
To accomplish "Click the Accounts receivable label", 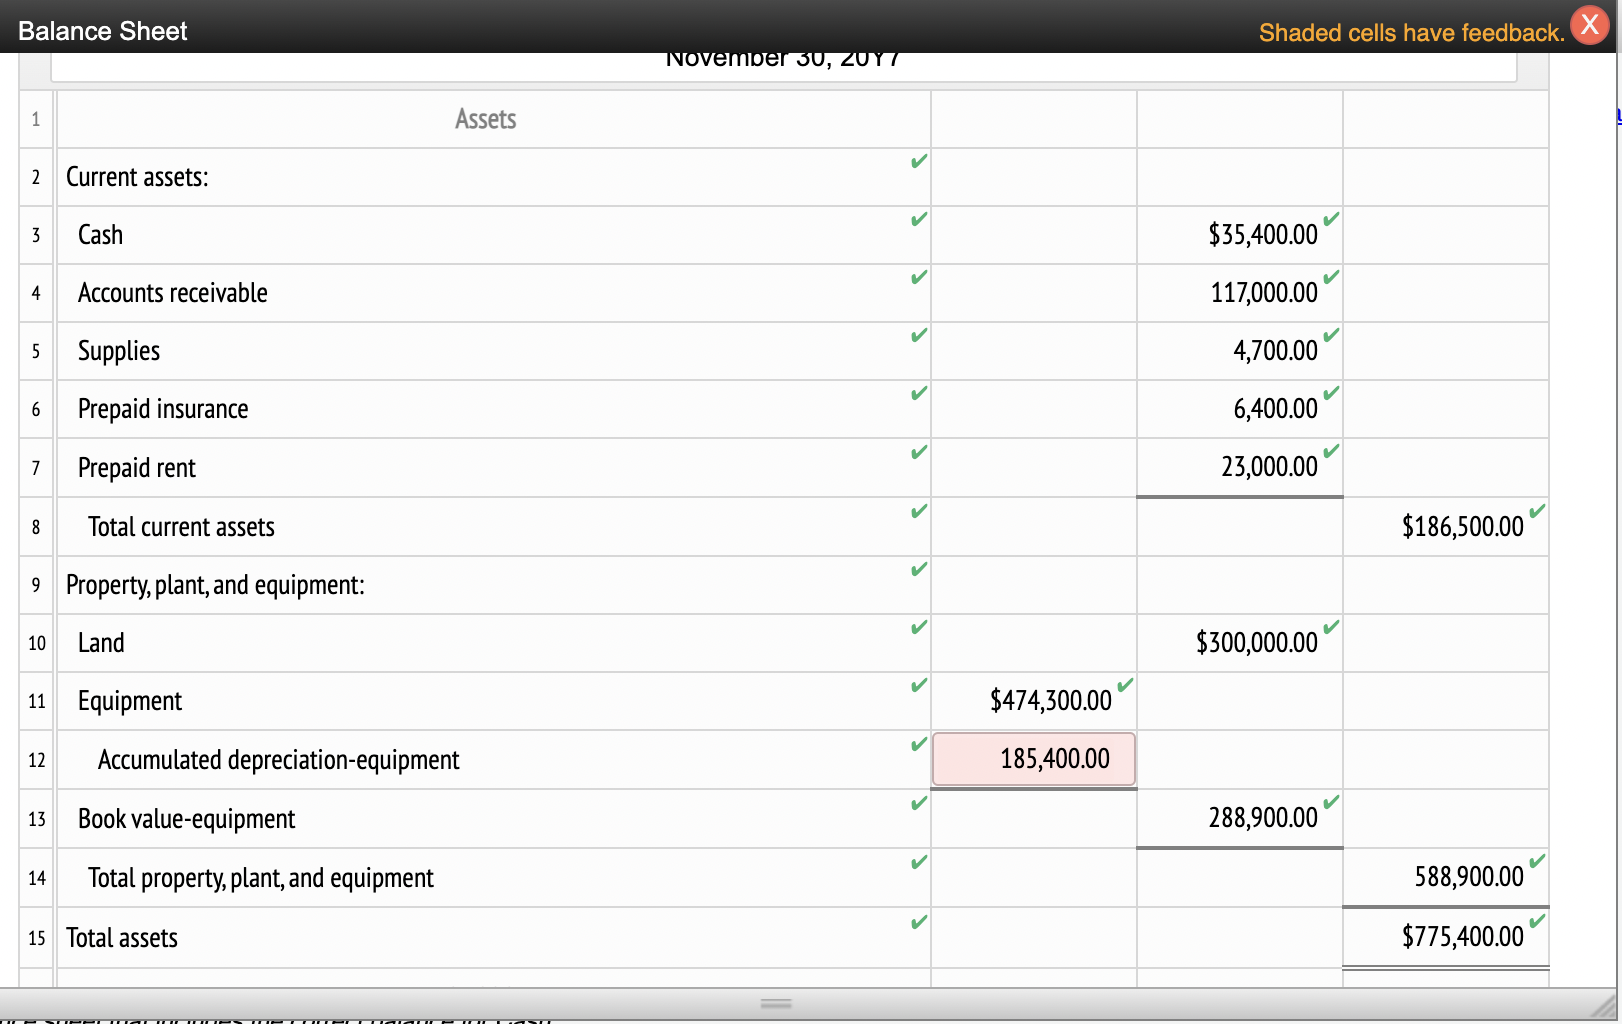I will point(173,293).
